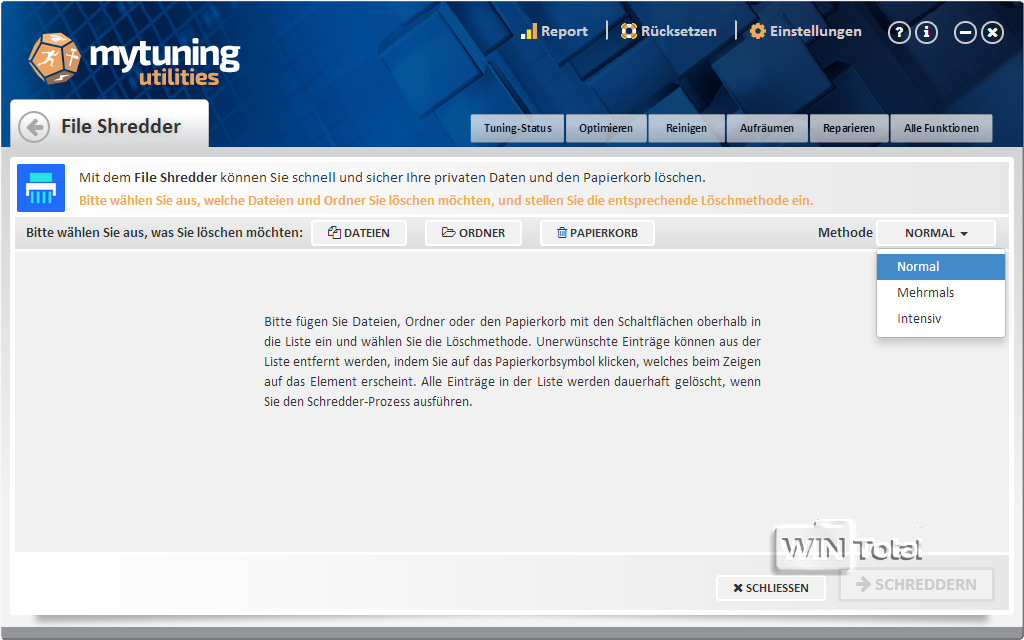Select Normal in the method list
Viewport: 1024px width, 640px height.
(940, 266)
